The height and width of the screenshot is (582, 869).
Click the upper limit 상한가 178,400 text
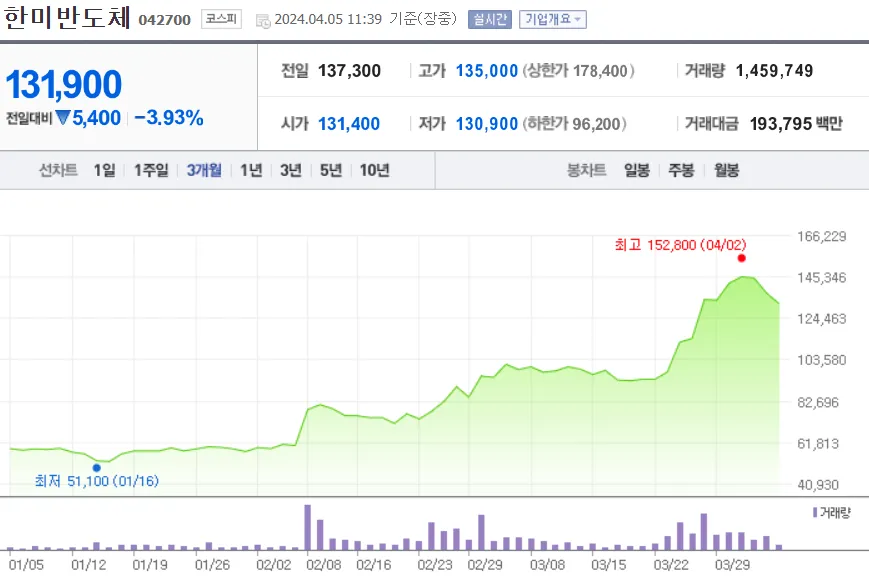point(578,71)
